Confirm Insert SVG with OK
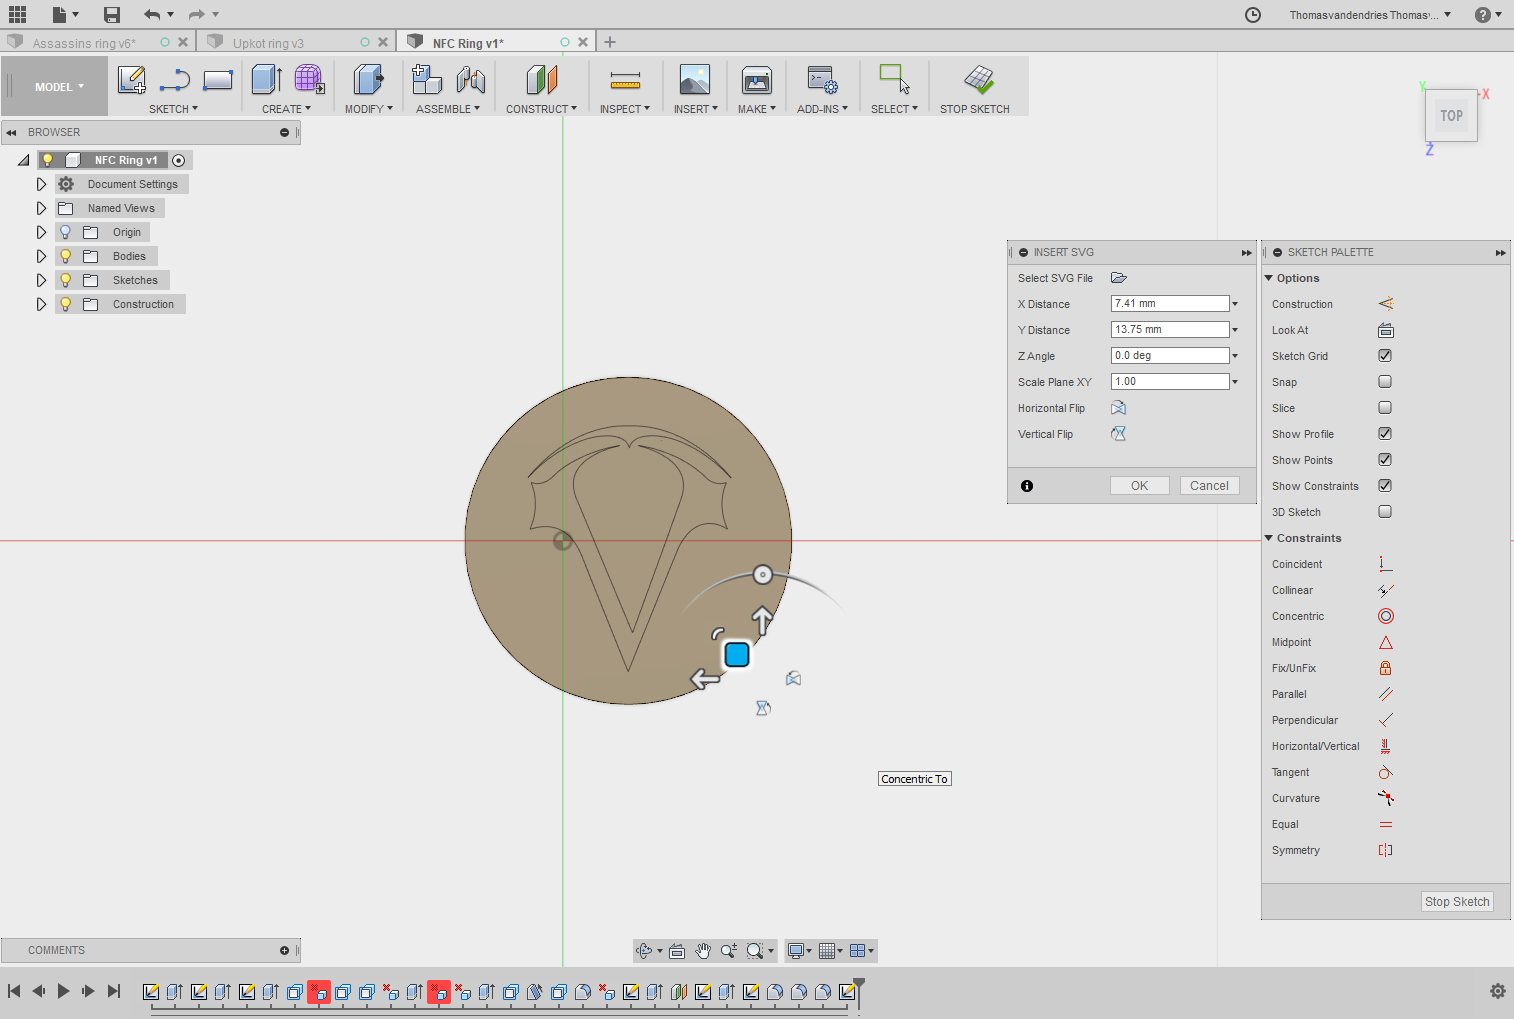Viewport: 1514px width, 1019px height. coord(1139,485)
